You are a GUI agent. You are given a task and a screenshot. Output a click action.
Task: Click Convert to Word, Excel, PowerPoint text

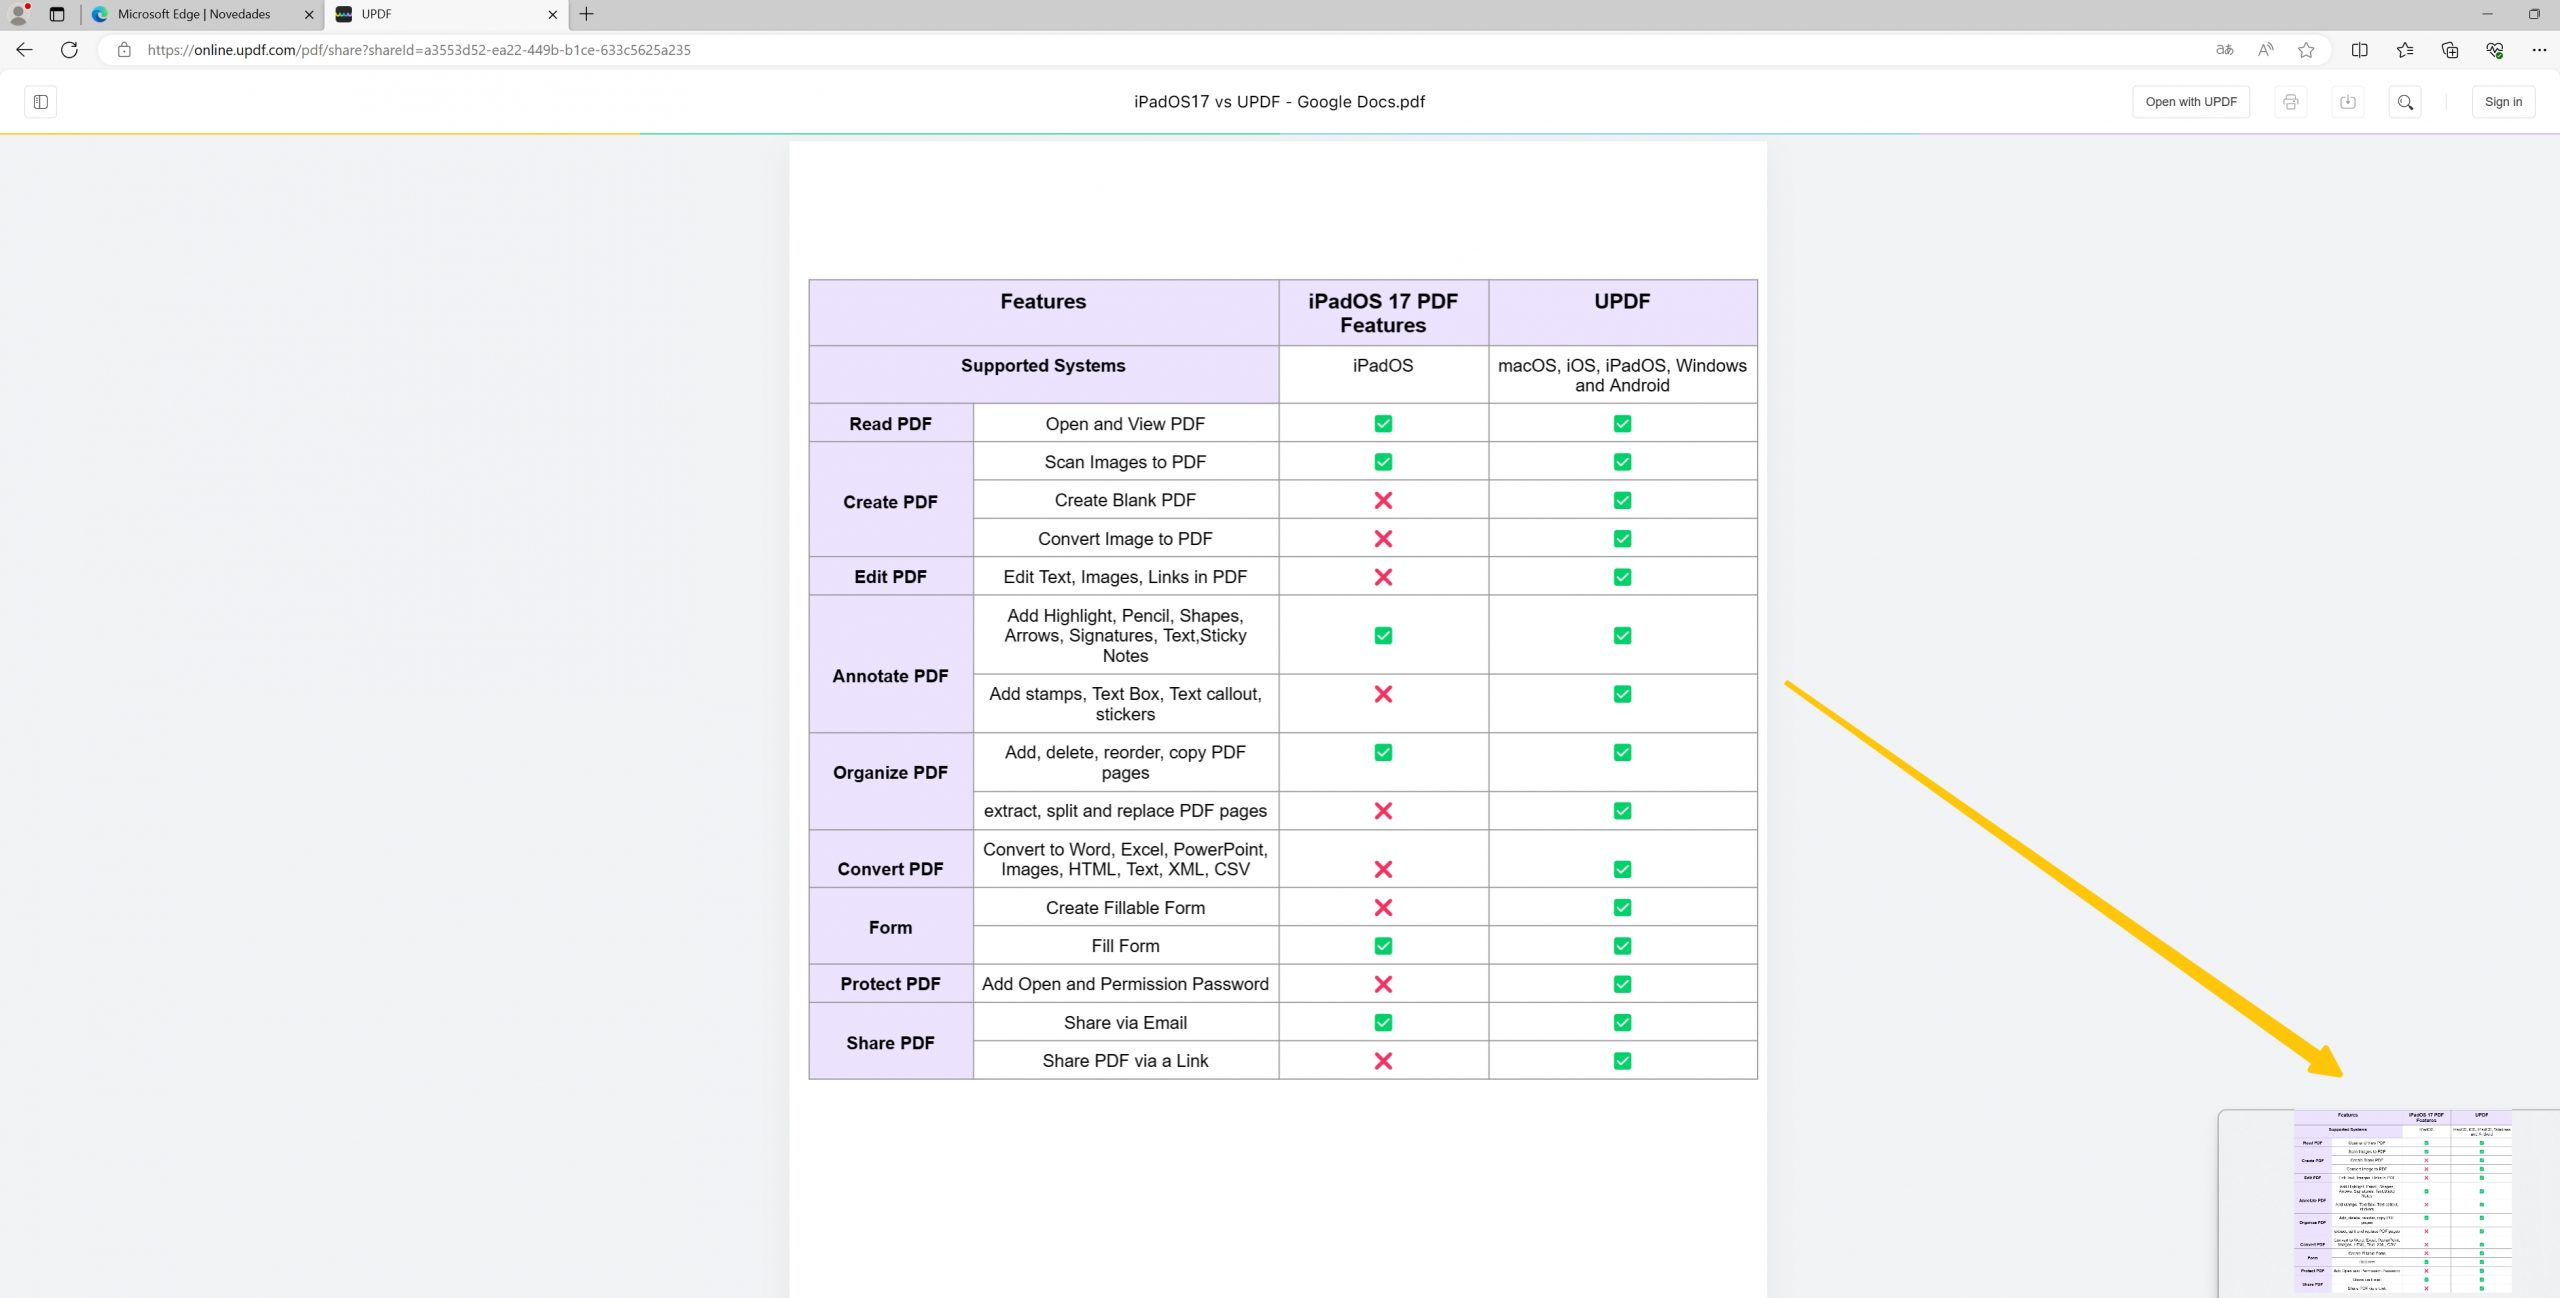click(x=1125, y=860)
